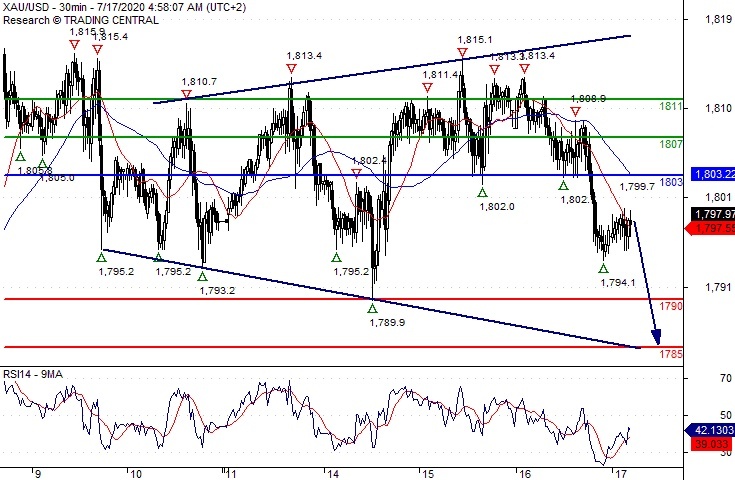The image size is (735, 480).
Task: Click the blue 1803 pivot level label
Action: point(671,182)
